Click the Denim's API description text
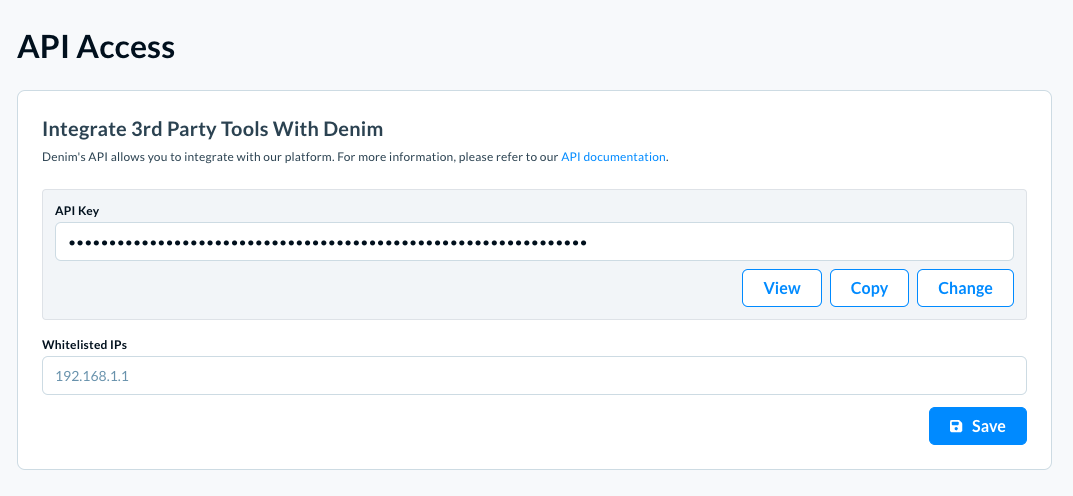Viewport: 1073px width, 496px height. [301, 157]
